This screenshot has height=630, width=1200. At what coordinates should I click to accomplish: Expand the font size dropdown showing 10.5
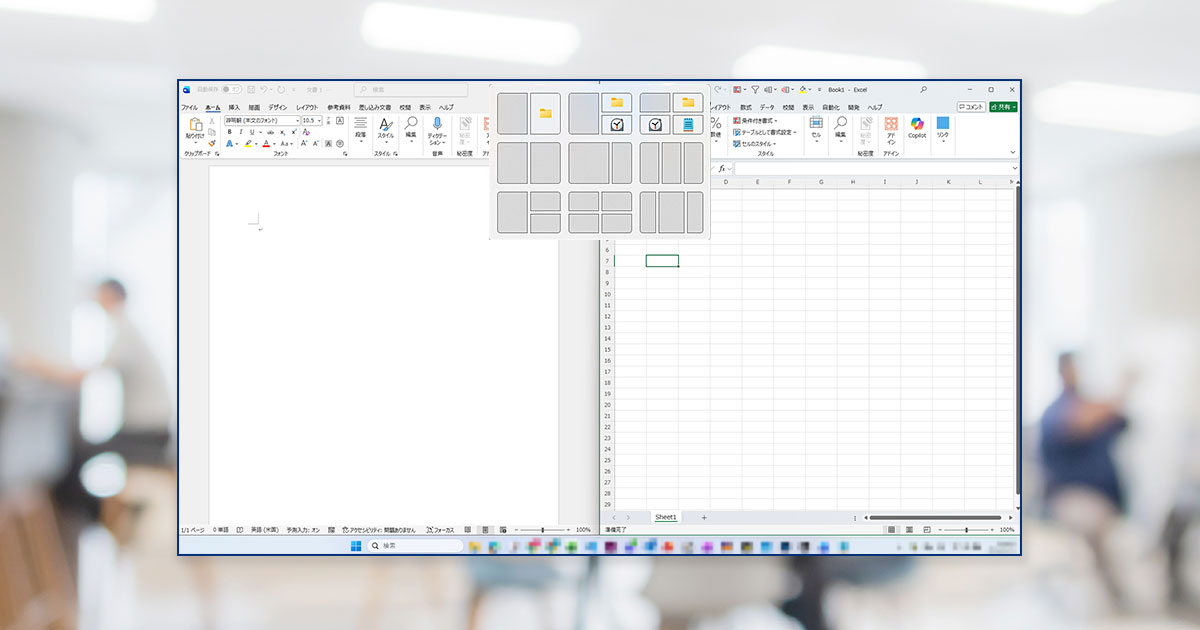(319, 120)
